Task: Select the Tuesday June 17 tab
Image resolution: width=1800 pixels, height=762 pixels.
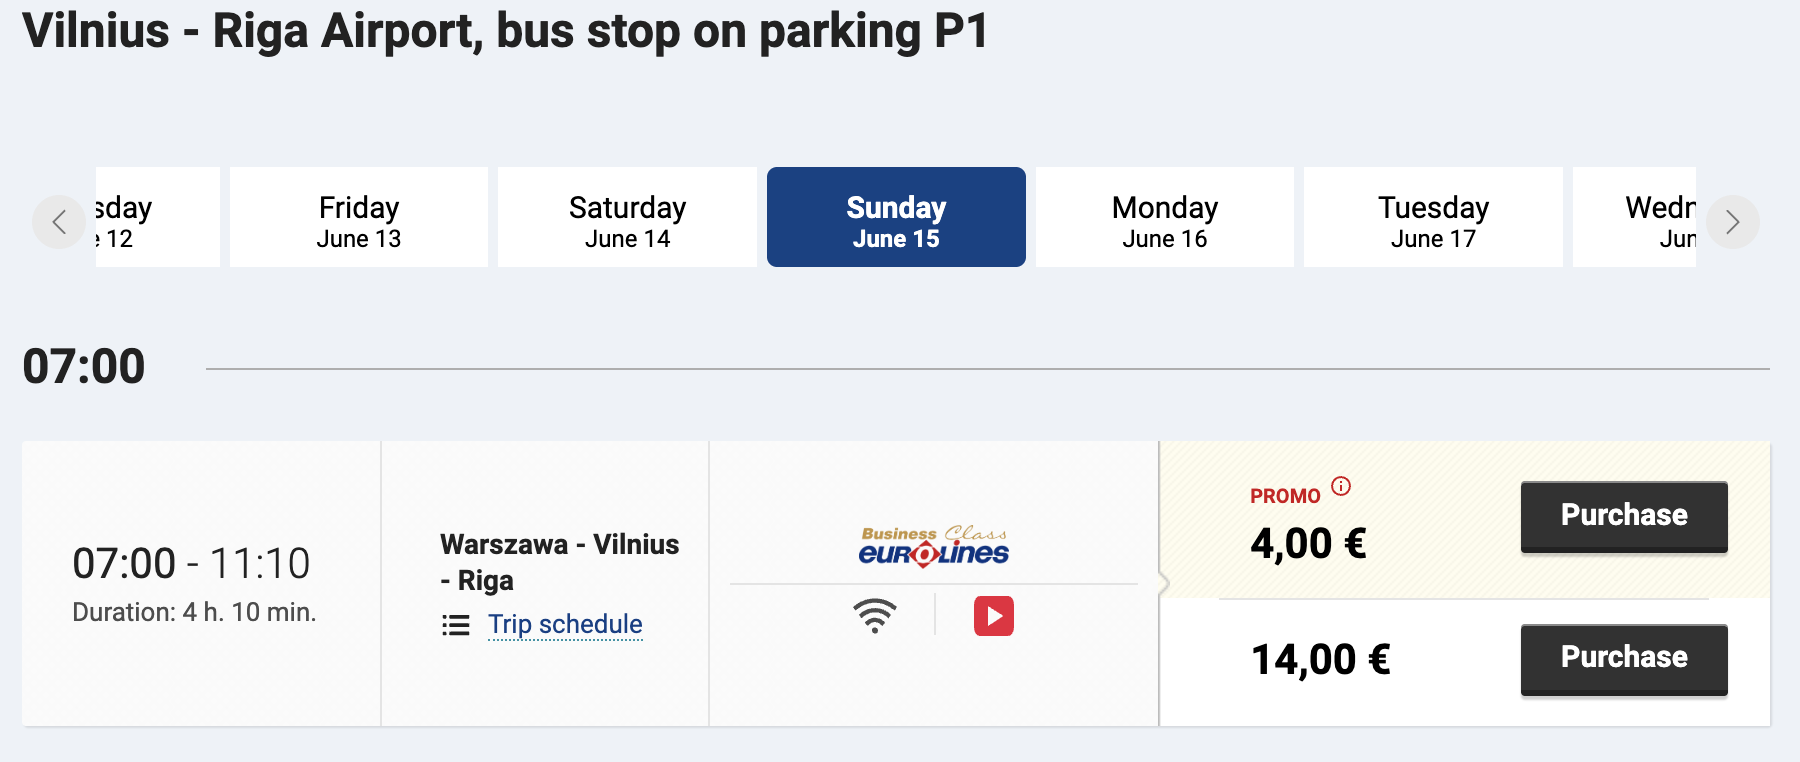Action: click(x=1433, y=217)
